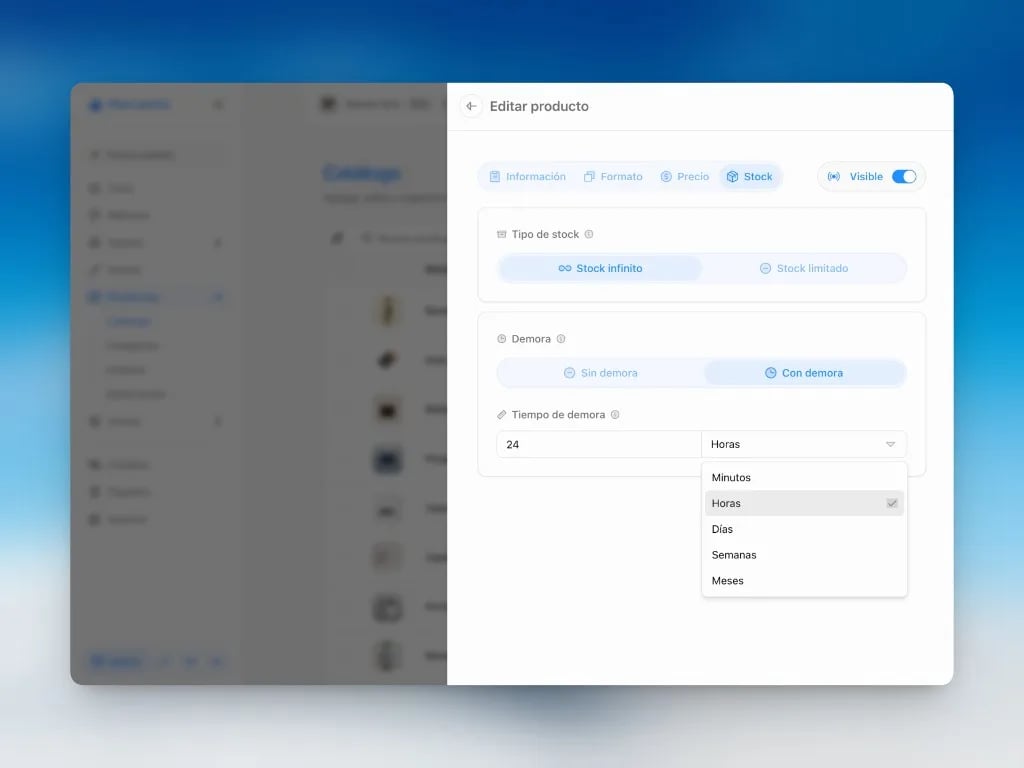The height and width of the screenshot is (768, 1024).
Task: Pick Días from the unit list
Action: [804, 529]
